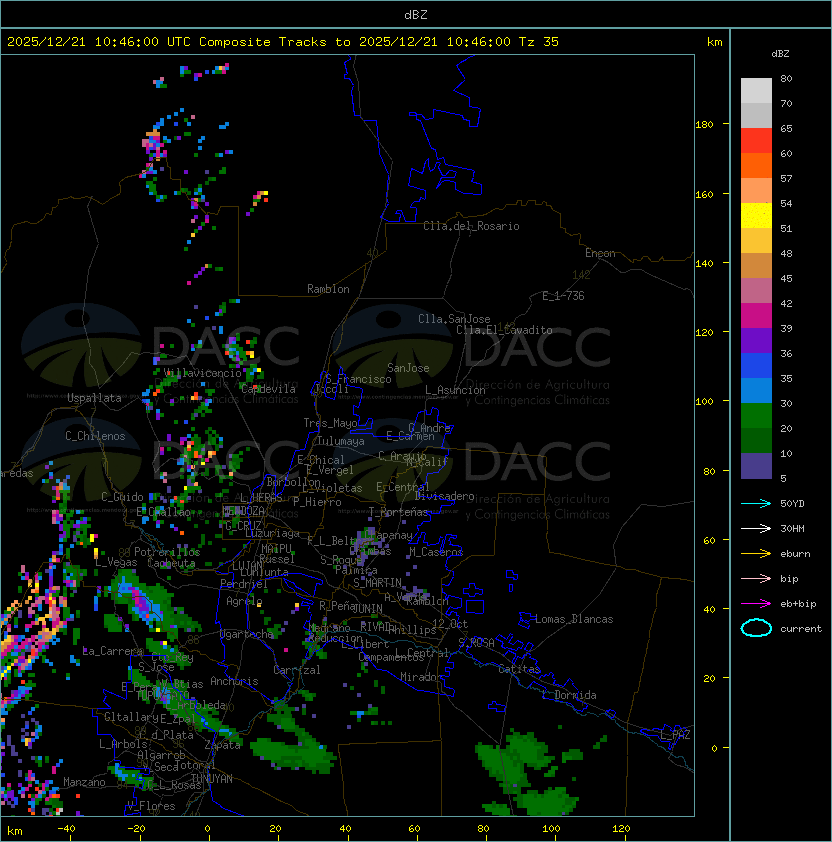Click the 'Ramblon' map label
Viewport: 832px width, 842px height.
pyautogui.click(x=328, y=289)
